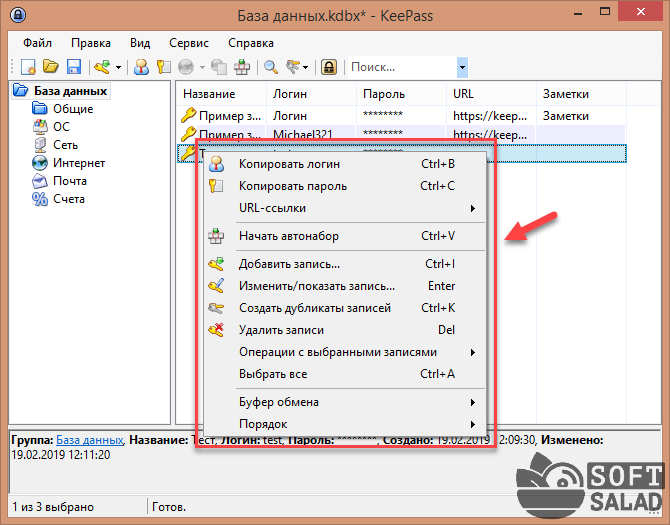Open the Сервис menu
Screen dimensions: 670x525
[189, 43]
